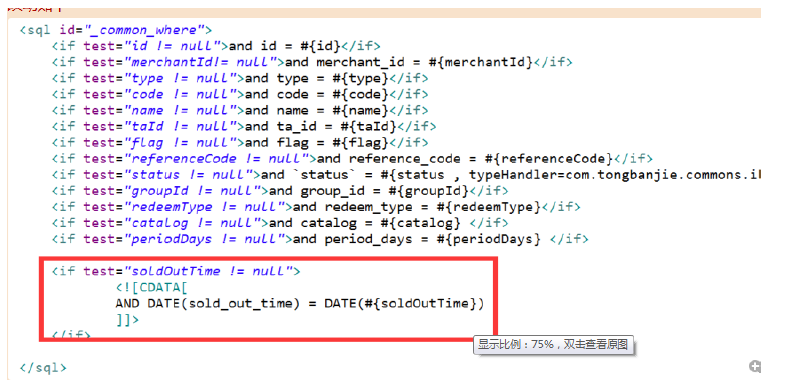
Task: Click the line with 'redeem_type = #{redeemType}'
Action: (316, 207)
